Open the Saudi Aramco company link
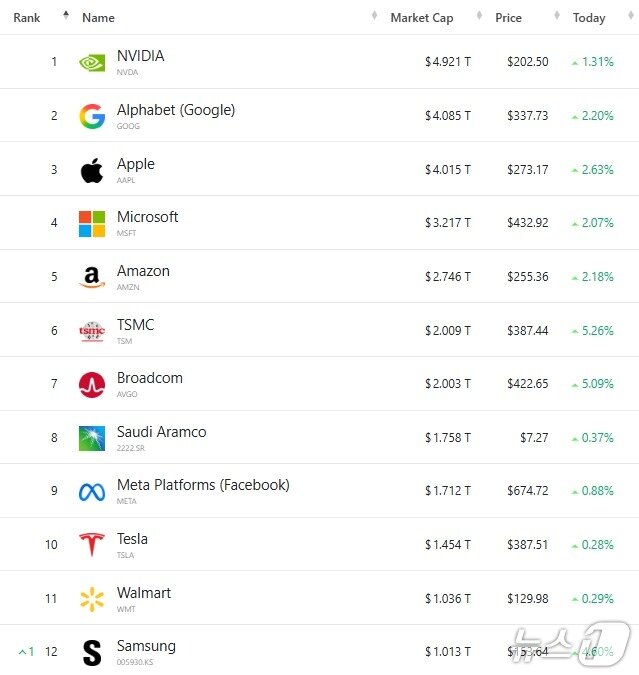639x675 pixels. click(161, 432)
